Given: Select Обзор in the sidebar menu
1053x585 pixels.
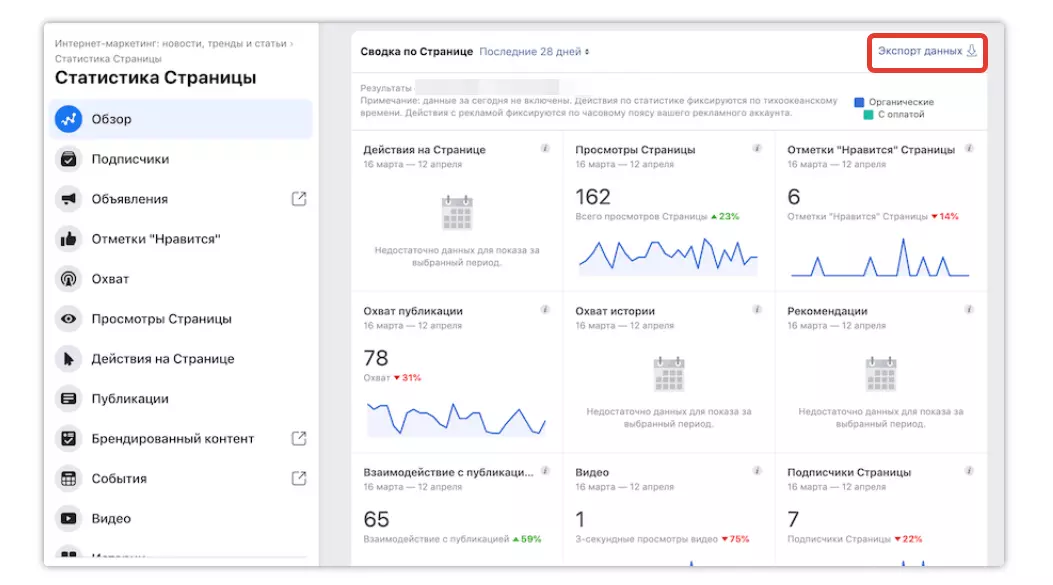Looking at the screenshot, I should 181,119.
